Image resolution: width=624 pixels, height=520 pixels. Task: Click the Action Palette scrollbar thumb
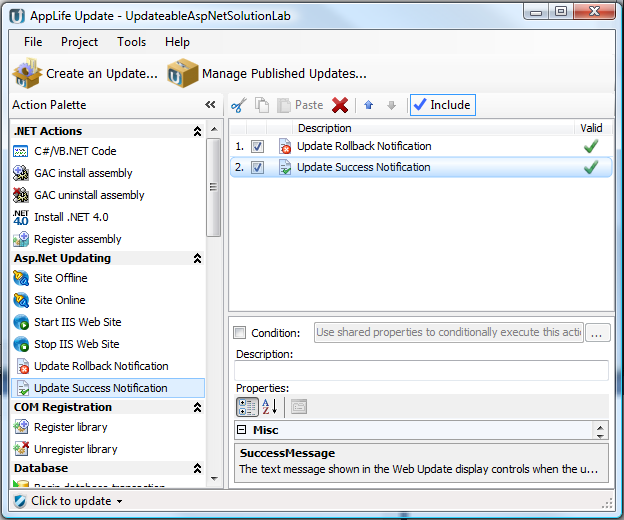pos(214,187)
